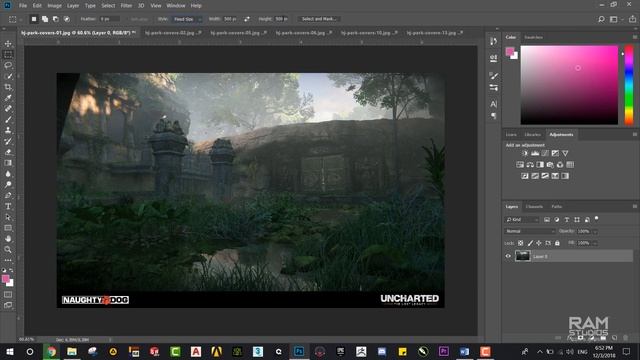Select the Quick Selection tool
Image resolution: width=640 pixels, height=360 pixels.
(8, 76)
